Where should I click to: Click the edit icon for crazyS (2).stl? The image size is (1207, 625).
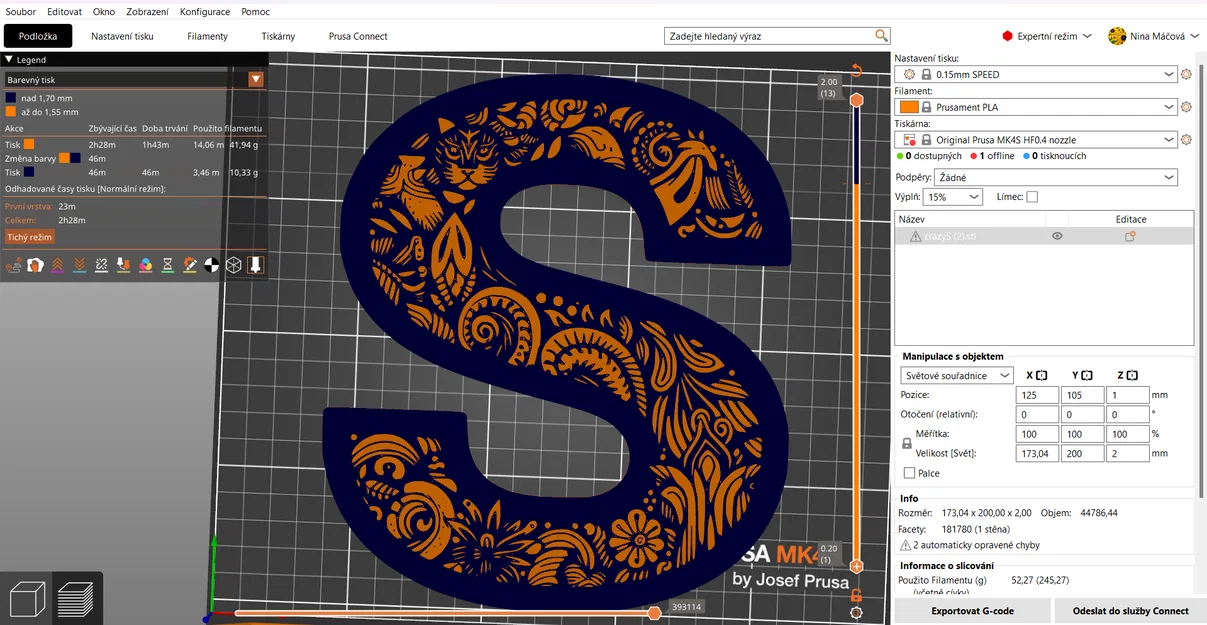click(1130, 236)
